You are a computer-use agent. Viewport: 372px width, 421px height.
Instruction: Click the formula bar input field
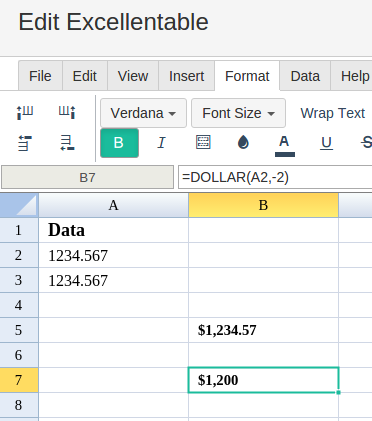click(x=275, y=177)
